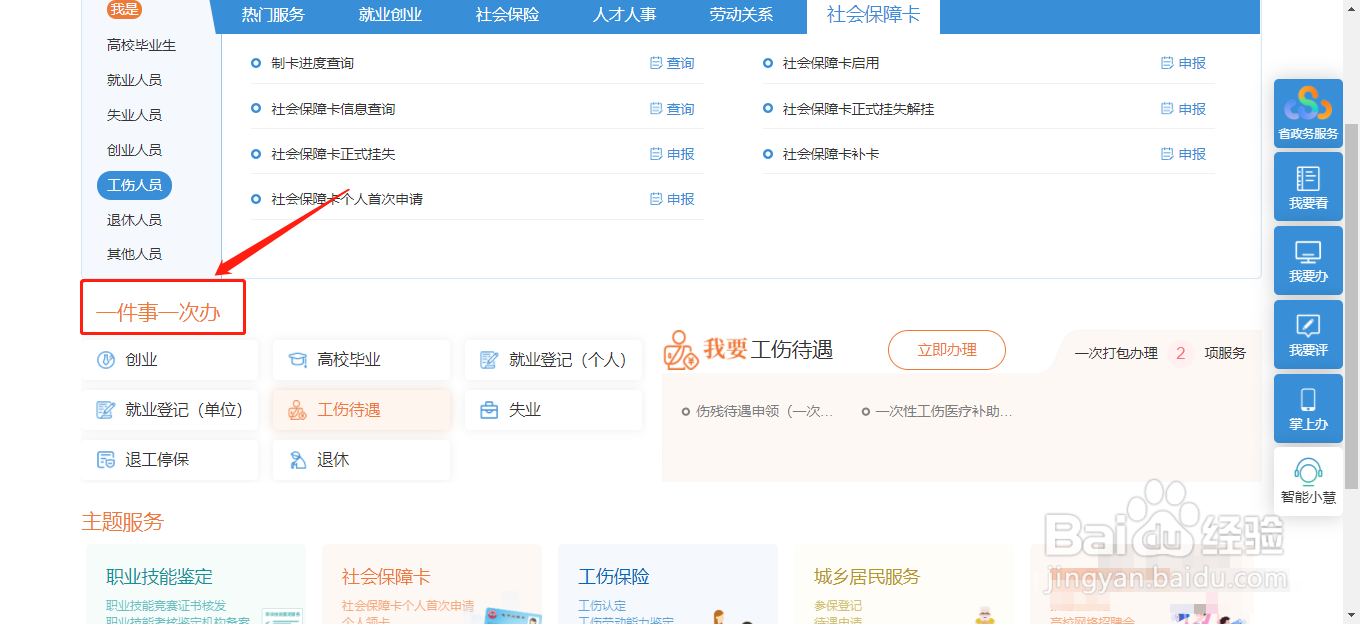Select the 工伤待遇 service icon

click(x=361, y=410)
